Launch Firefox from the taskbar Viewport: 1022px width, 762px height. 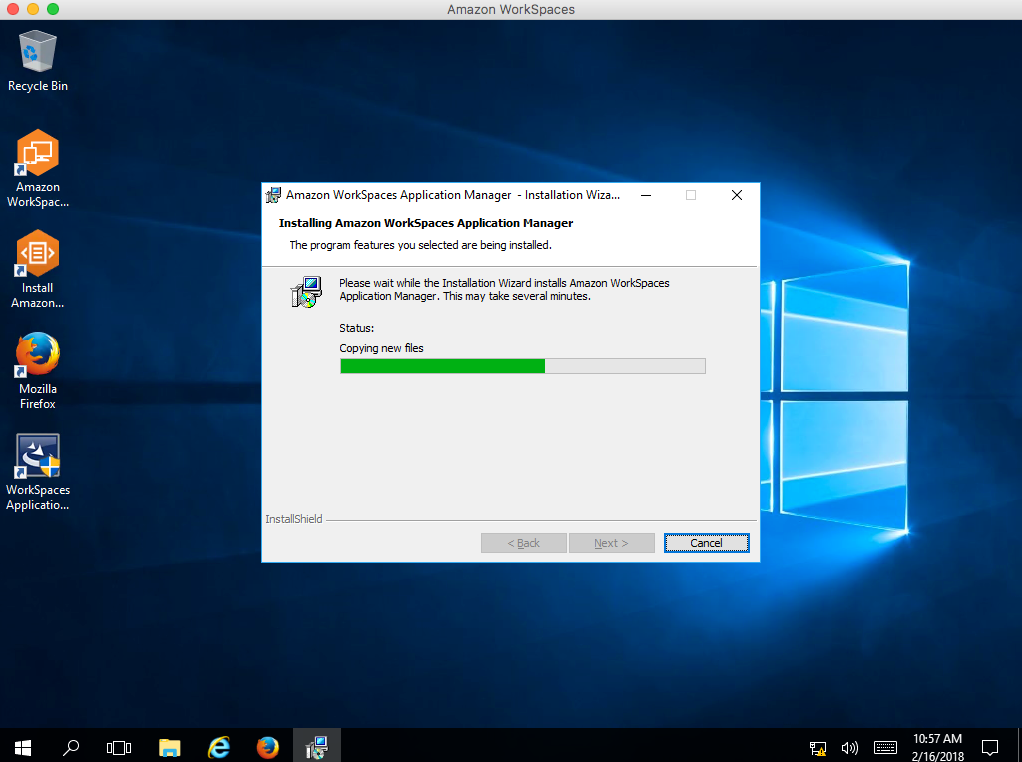tap(267, 746)
